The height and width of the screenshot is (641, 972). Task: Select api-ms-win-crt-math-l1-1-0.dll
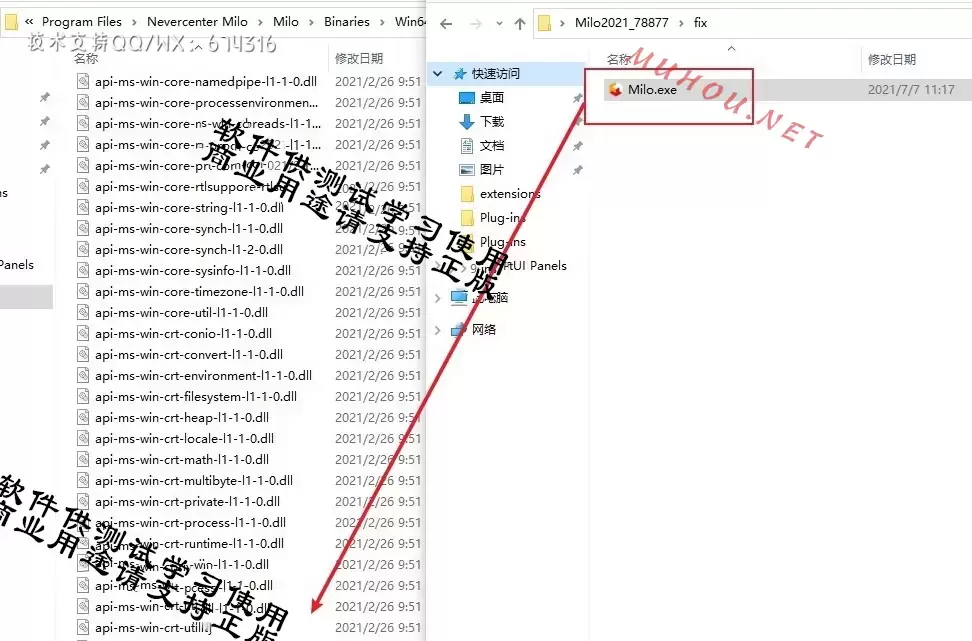tap(182, 460)
